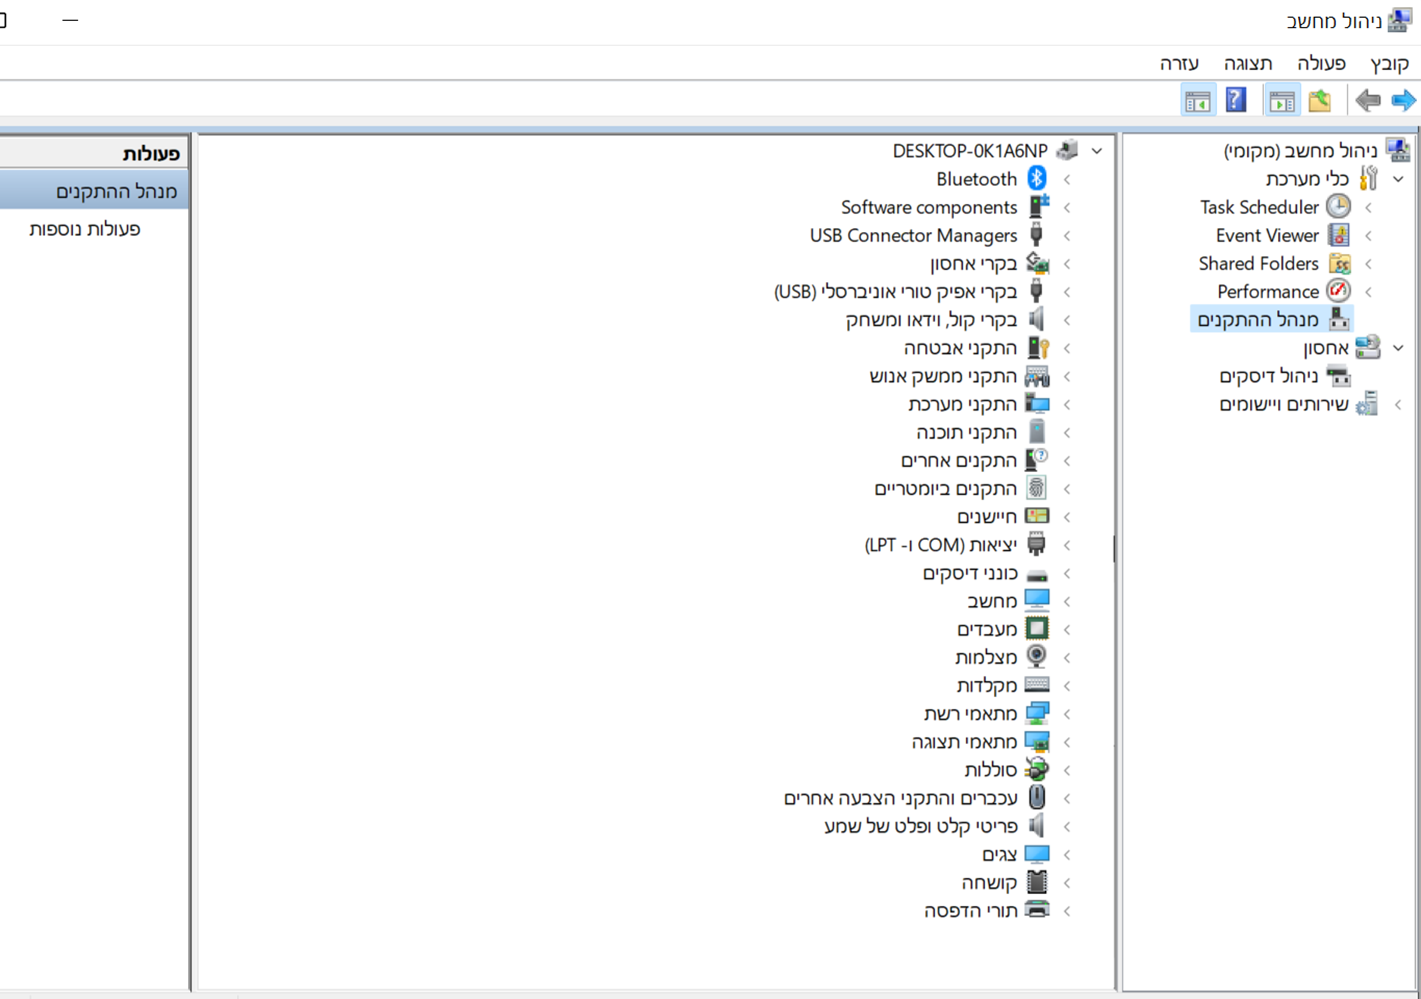Select the DESKTOP-0K1A6NP computer name
The height and width of the screenshot is (999, 1421).
[x=970, y=151]
